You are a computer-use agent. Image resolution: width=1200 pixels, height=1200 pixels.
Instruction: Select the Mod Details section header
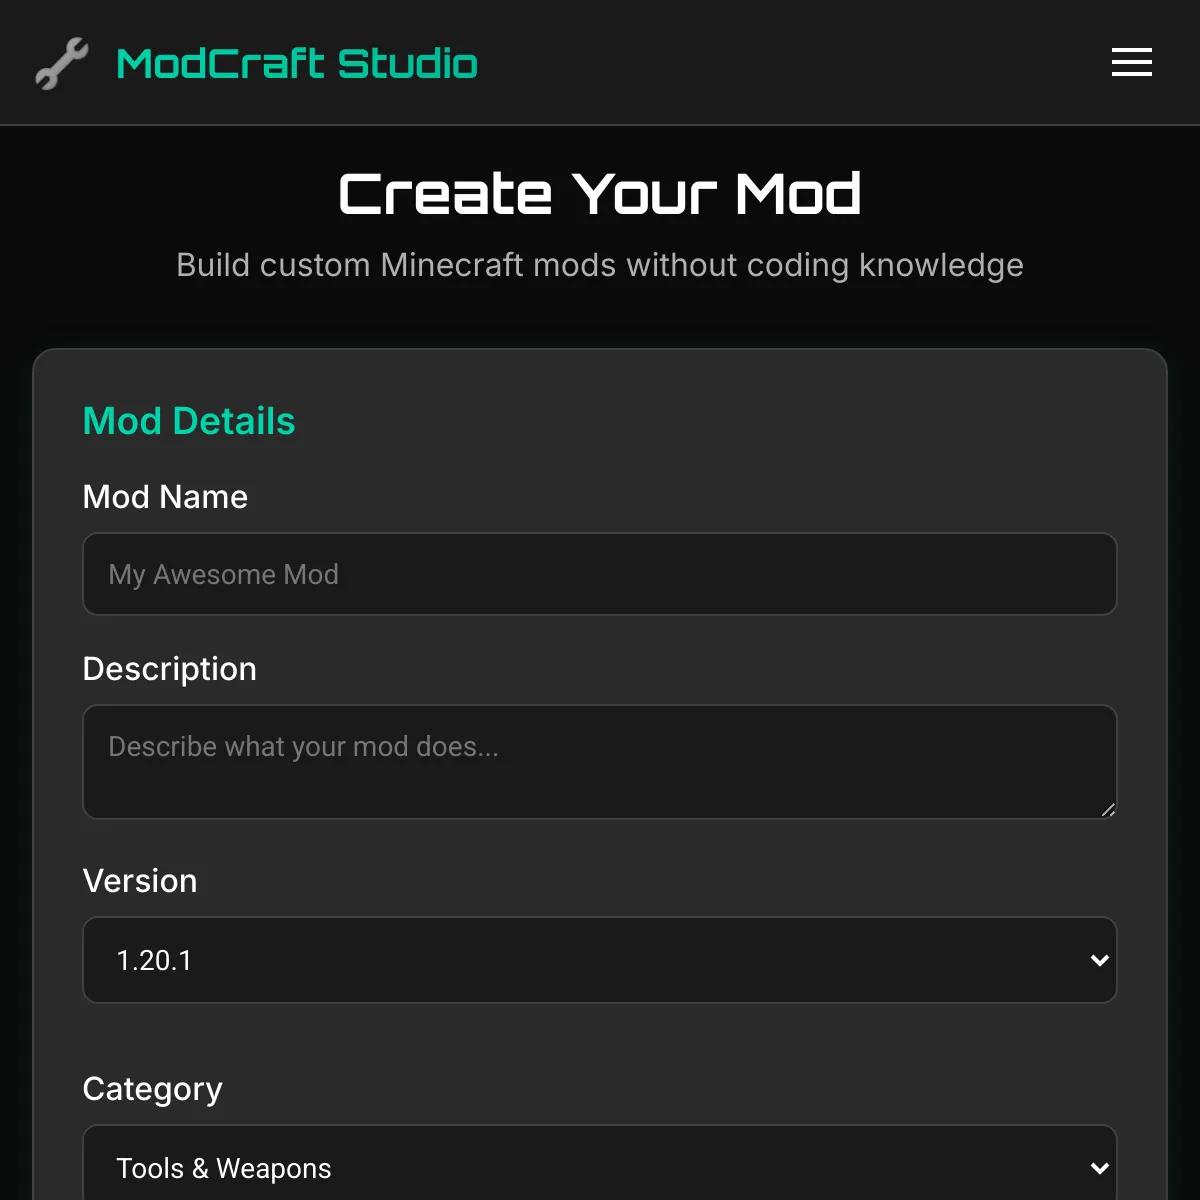189,421
